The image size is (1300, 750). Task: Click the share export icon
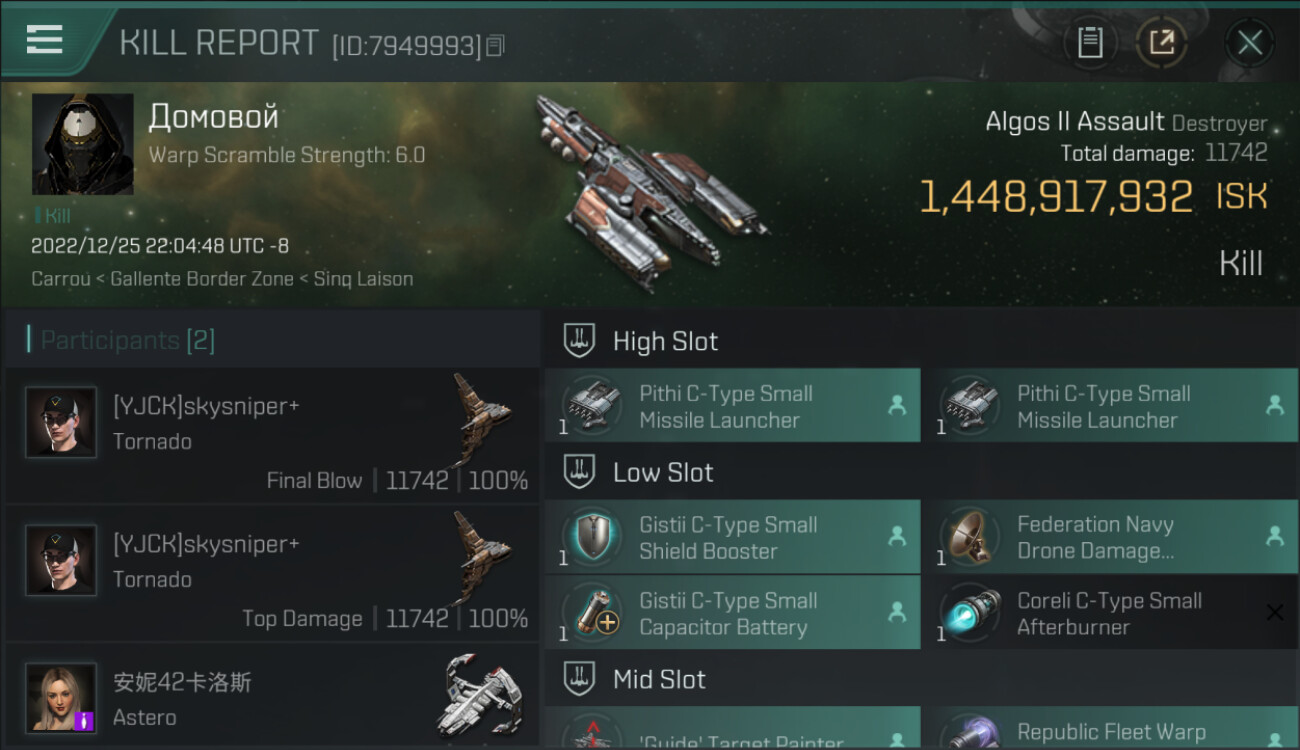[x=1161, y=43]
